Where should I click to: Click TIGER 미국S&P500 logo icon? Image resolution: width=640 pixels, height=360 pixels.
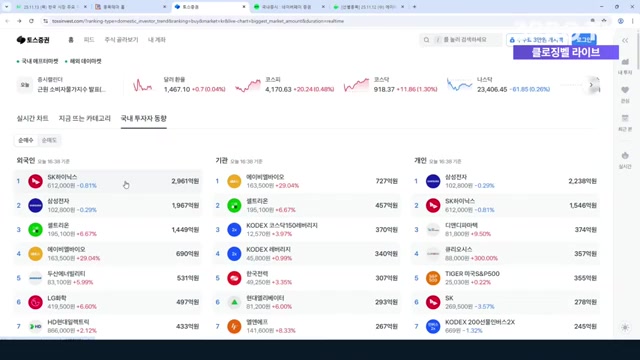(x=433, y=278)
